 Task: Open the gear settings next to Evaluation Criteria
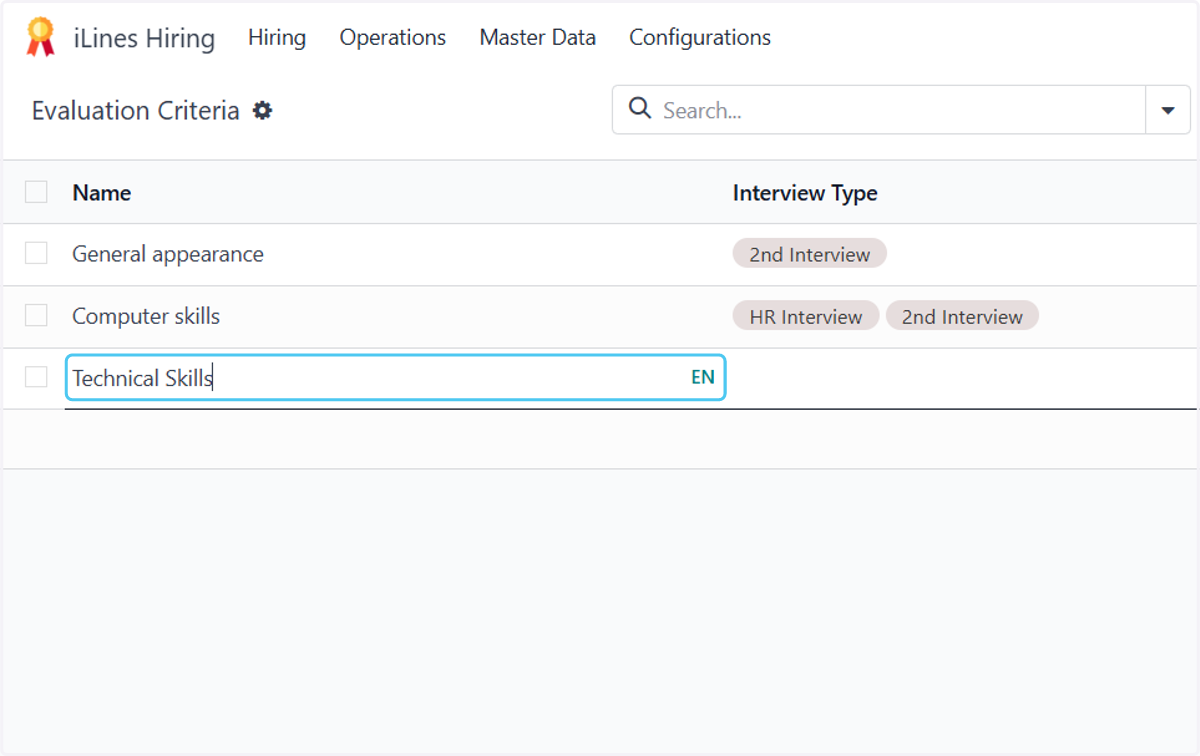tap(262, 110)
